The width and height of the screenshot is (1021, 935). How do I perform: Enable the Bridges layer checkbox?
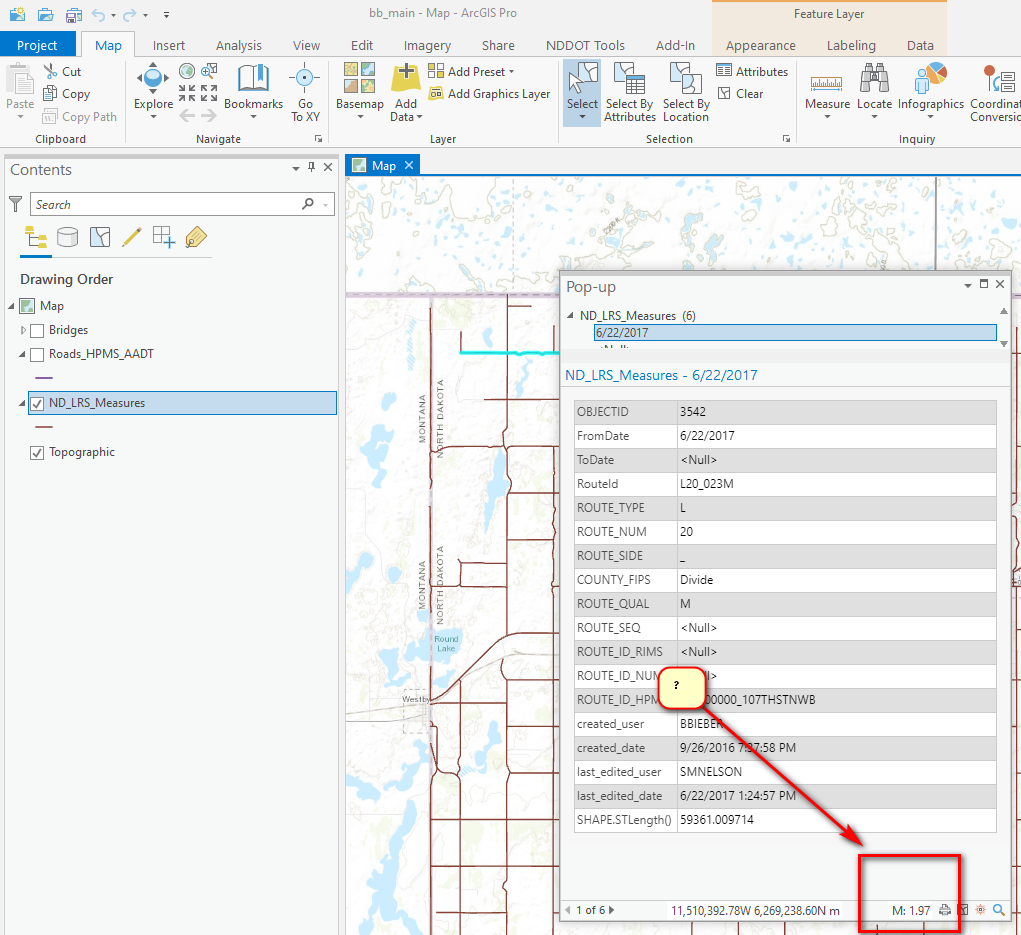click(36, 331)
